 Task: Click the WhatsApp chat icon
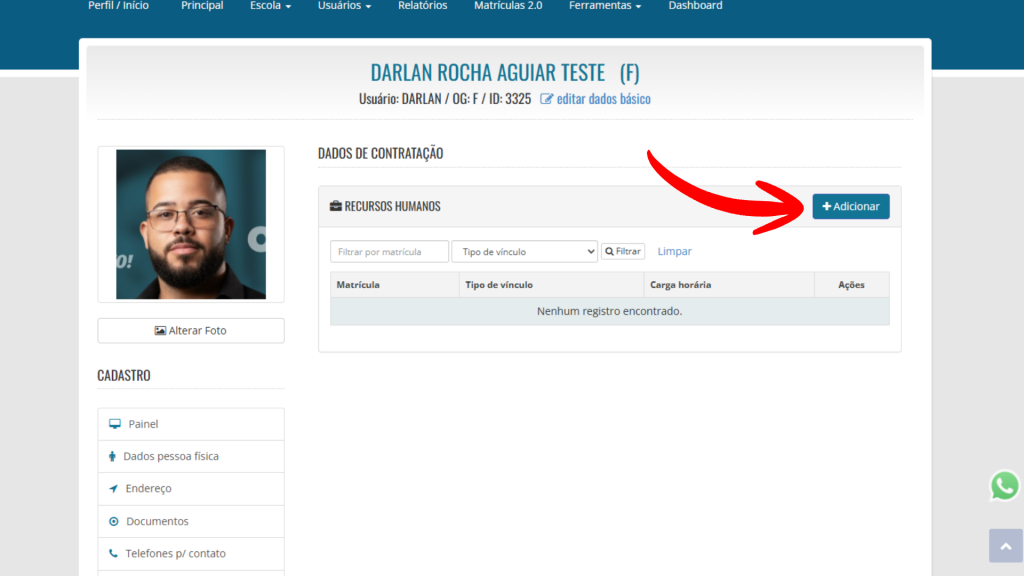(x=1004, y=486)
